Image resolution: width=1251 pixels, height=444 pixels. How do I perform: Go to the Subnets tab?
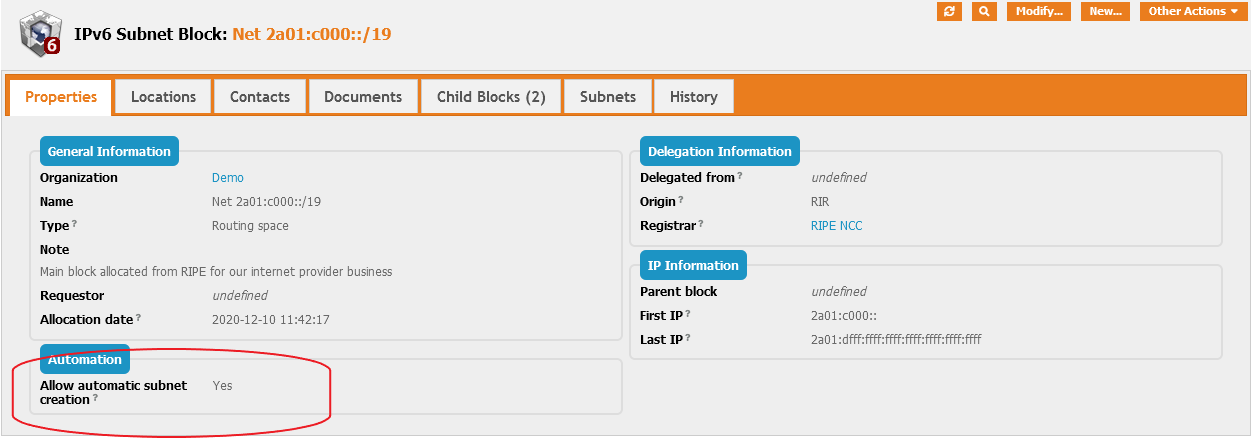tap(608, 97)
